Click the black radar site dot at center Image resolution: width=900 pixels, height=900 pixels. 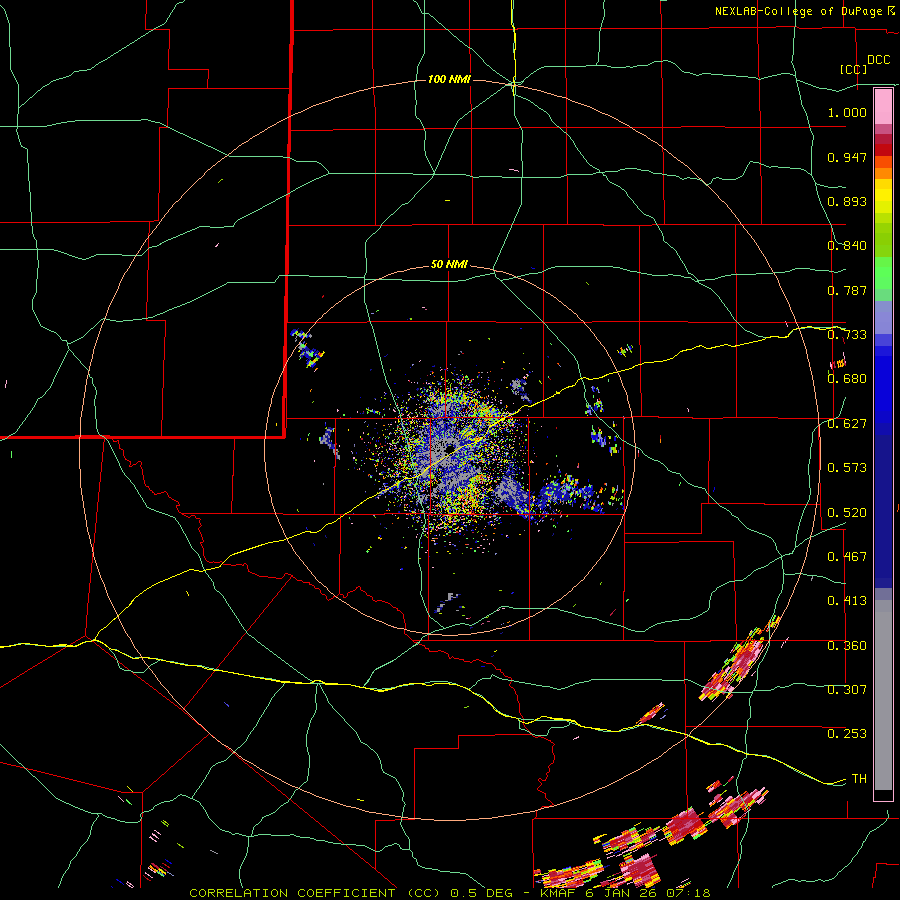[x=449, y=448]
